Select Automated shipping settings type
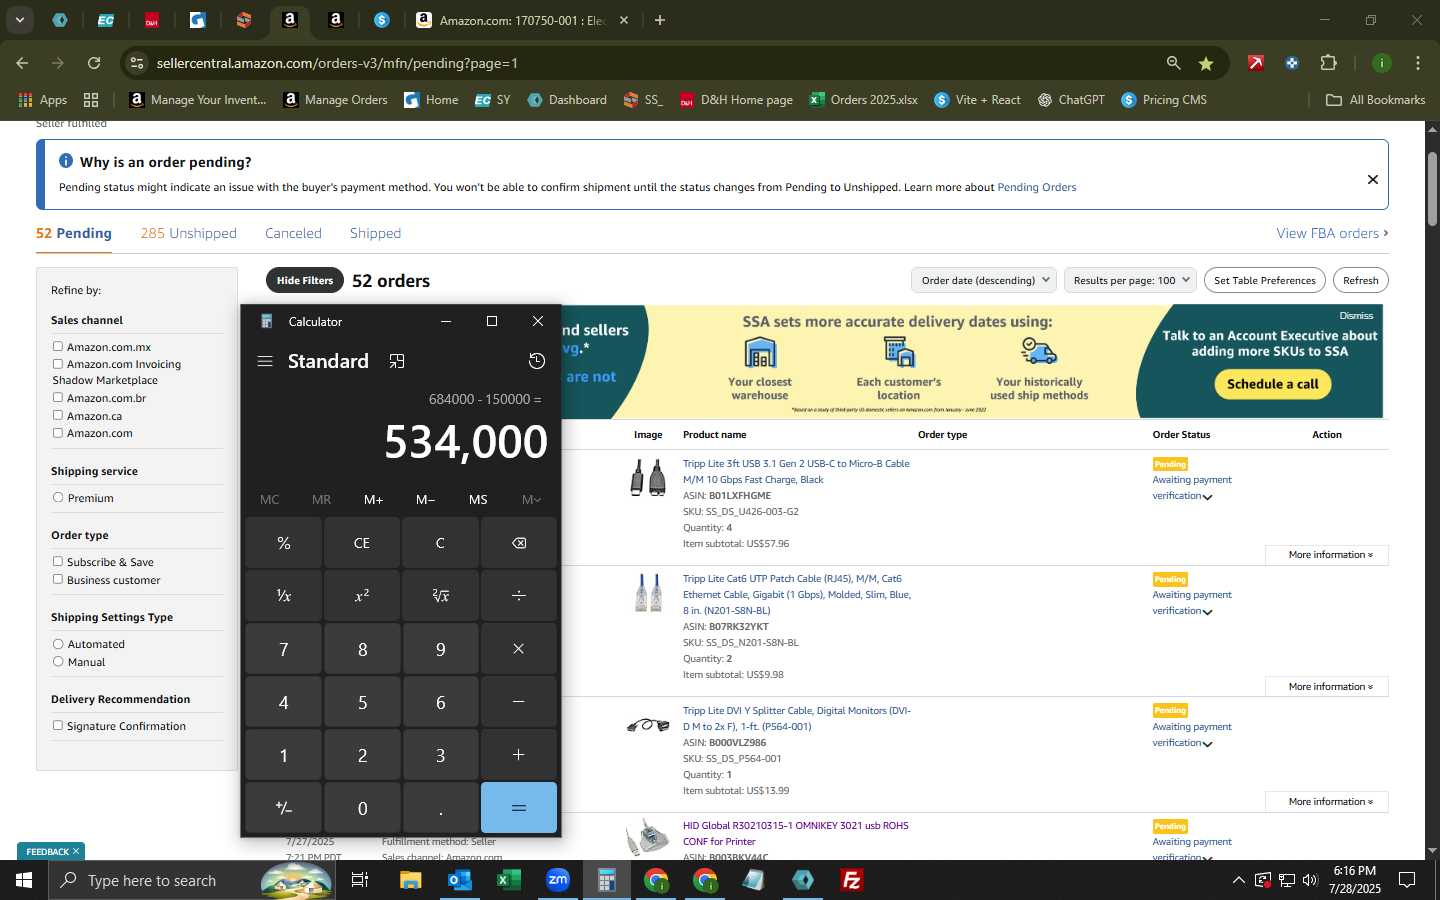This screenshot has width=1440, height=900. [58, 644]
